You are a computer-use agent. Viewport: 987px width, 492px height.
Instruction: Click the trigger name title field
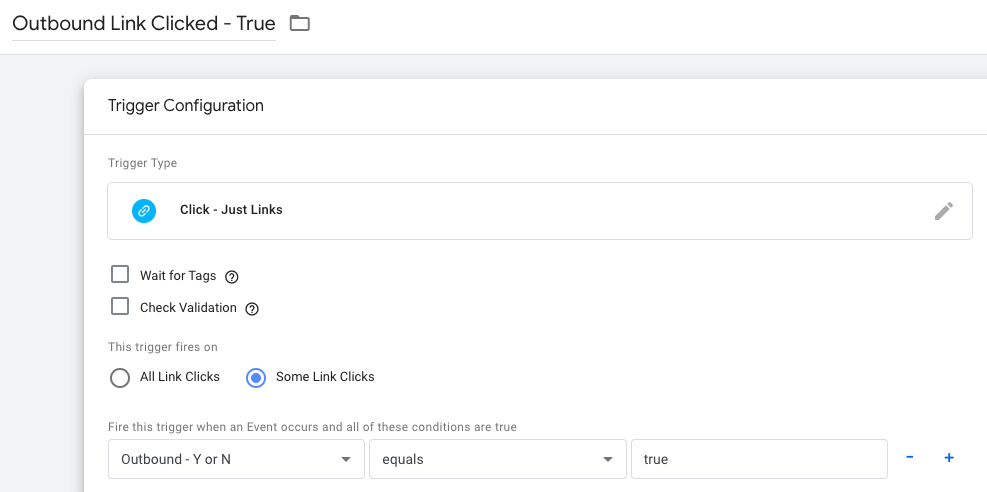pos(143,24)
